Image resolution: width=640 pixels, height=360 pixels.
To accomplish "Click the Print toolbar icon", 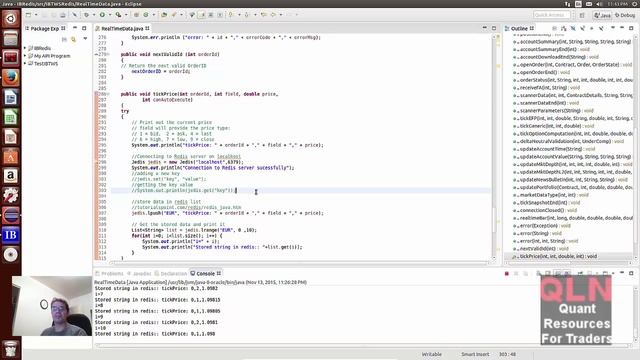I will point(62,15).
